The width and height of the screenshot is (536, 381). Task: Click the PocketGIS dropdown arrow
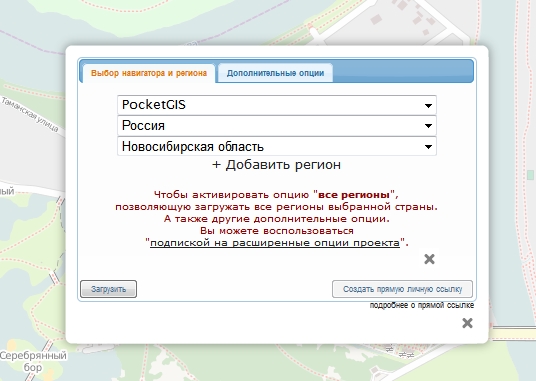(428, 106)
